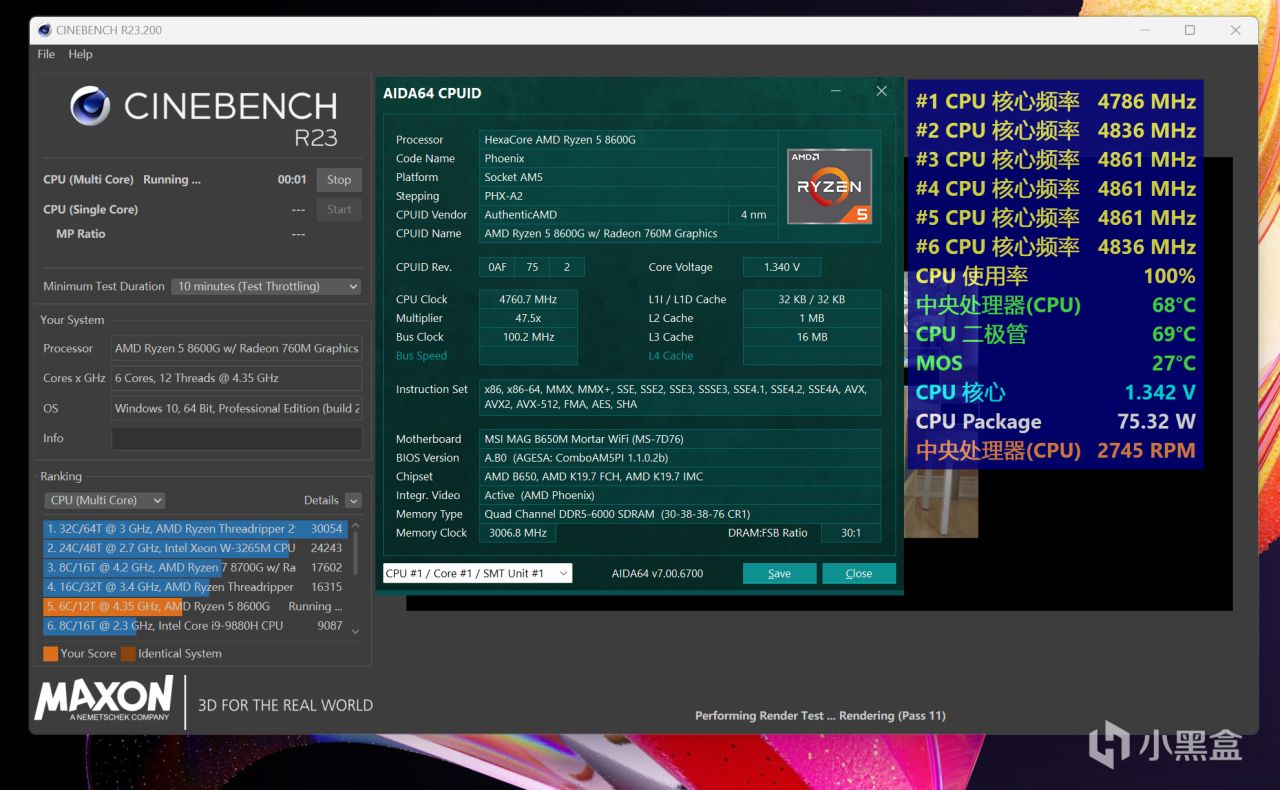Click the Cinebench R23 sphere logo
The image size is (1280, 790).
pyautogui.click(x=90, y=106)
